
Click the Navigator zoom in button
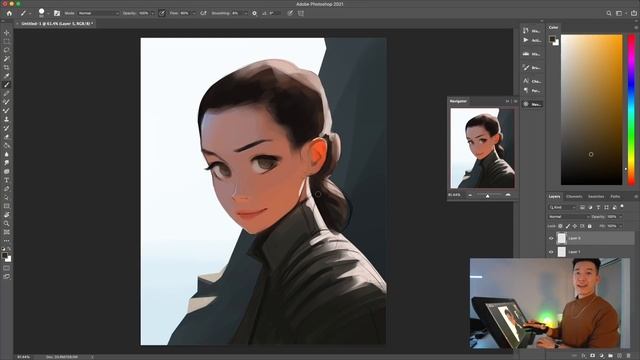pyautogui.click(x=508, y=196)
